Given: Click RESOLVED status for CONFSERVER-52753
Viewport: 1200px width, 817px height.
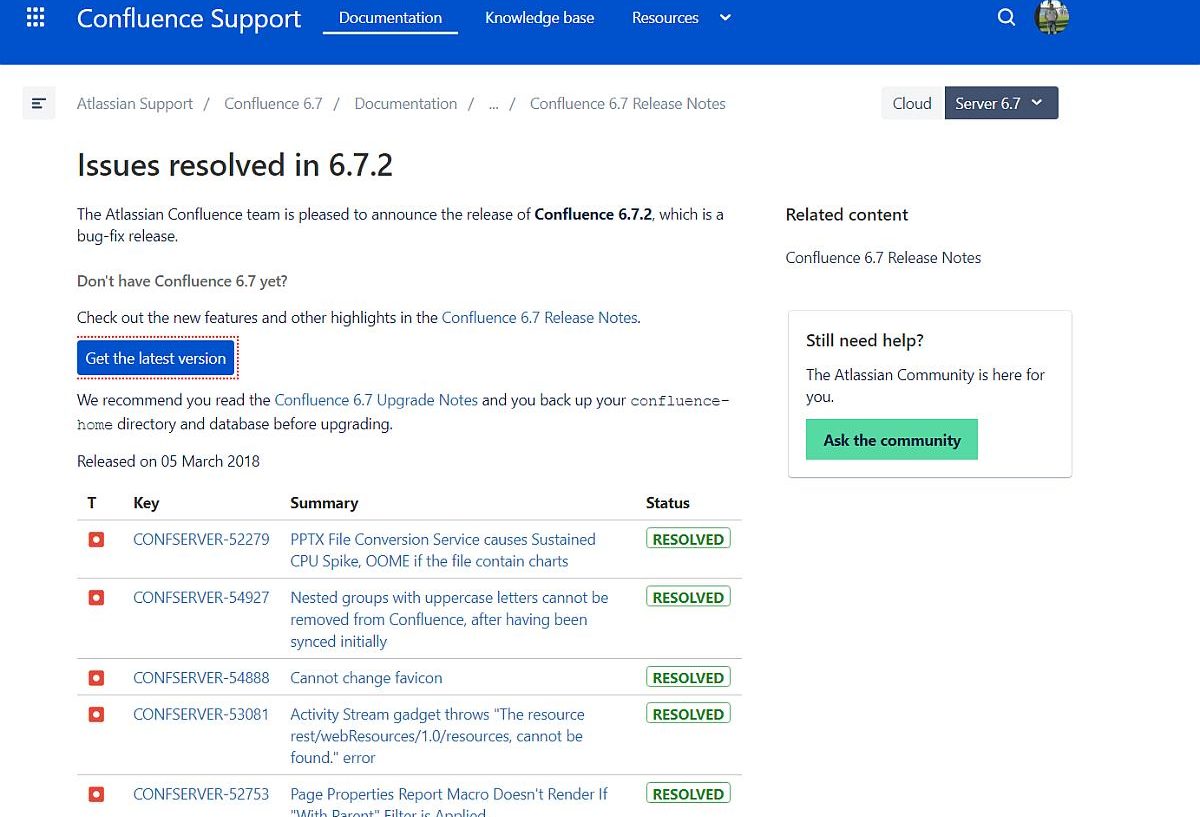Looking at the screenshot, I should [688, 794].
